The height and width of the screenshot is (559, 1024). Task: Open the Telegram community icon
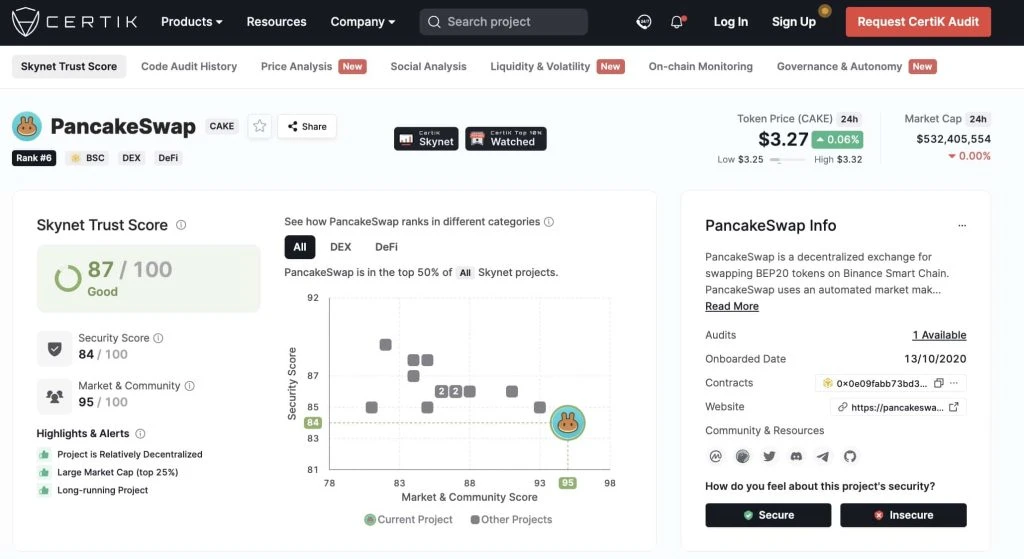(823, 456)
